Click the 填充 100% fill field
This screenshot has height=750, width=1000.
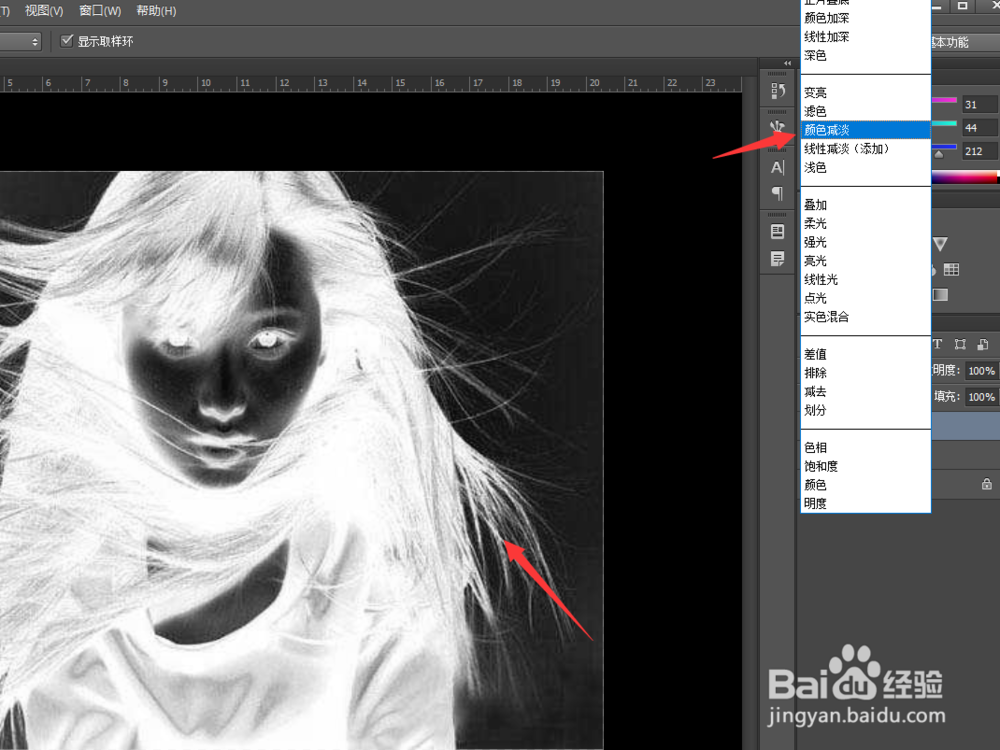point(981,397)
